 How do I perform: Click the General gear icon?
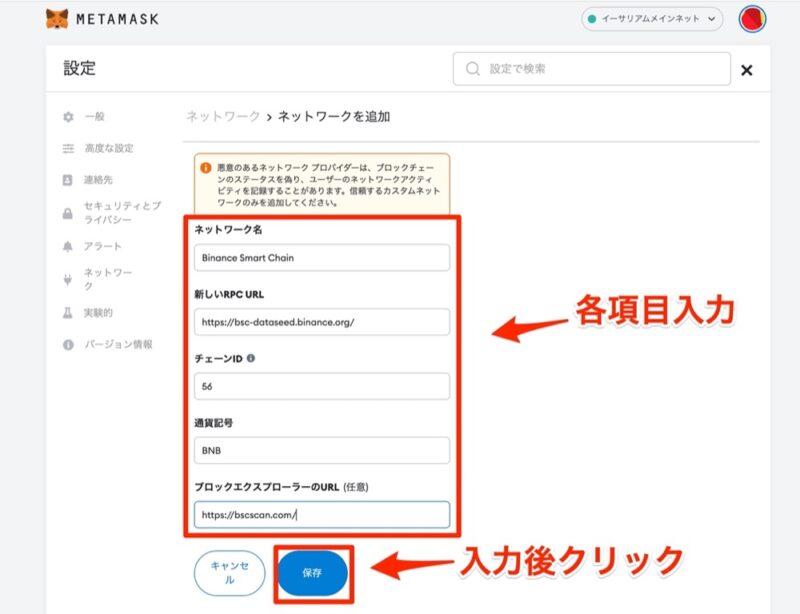tap(68, 117)
